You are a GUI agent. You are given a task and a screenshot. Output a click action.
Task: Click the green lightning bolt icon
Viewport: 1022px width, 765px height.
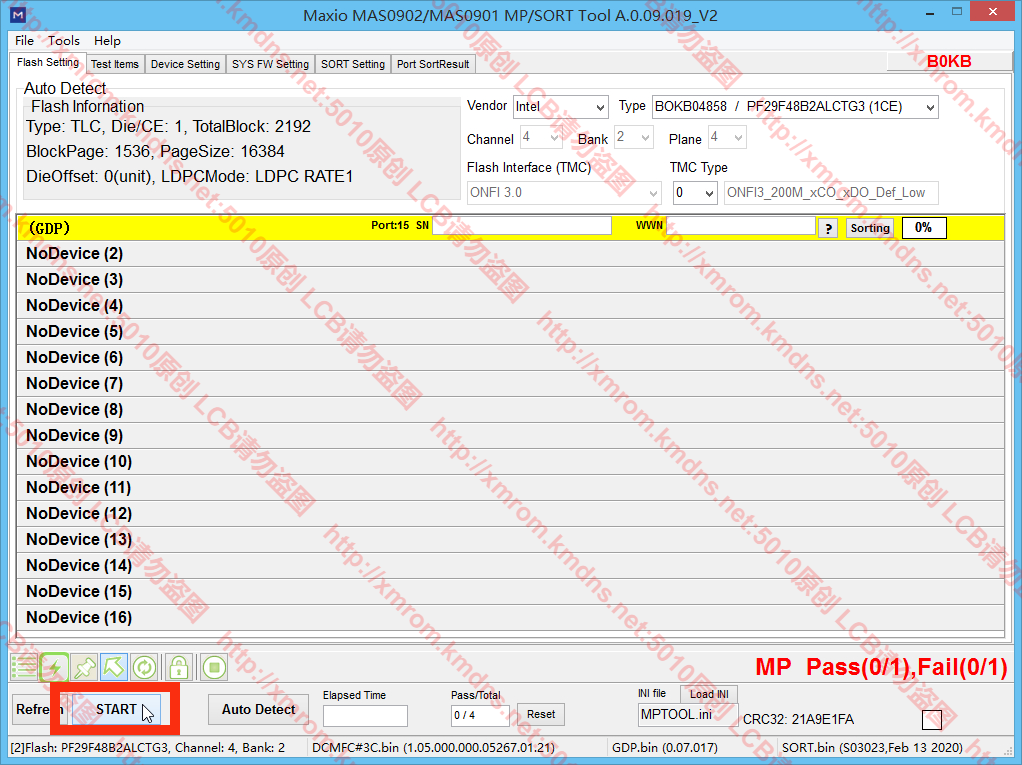[54, 667]
